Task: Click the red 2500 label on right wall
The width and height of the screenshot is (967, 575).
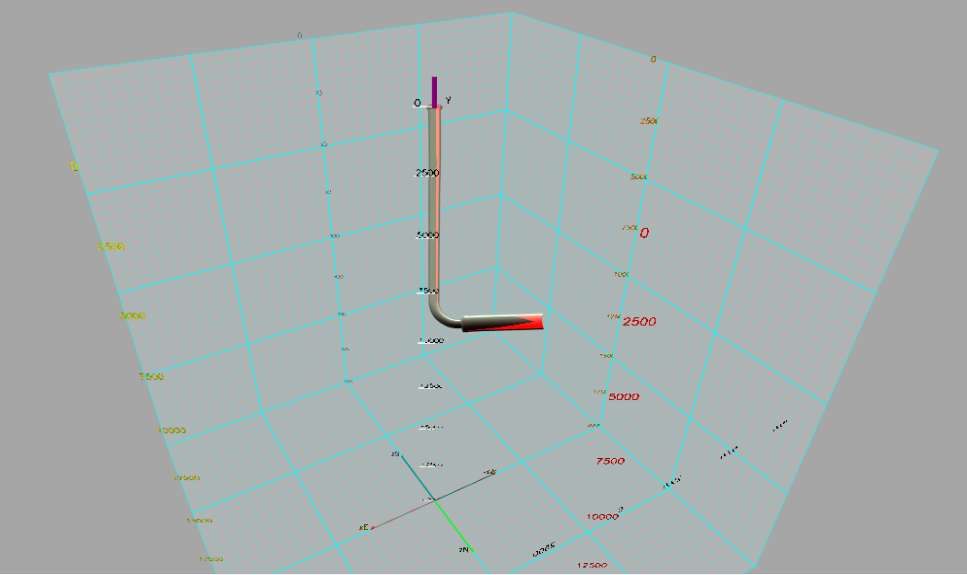Action: (x=639, y=322)
